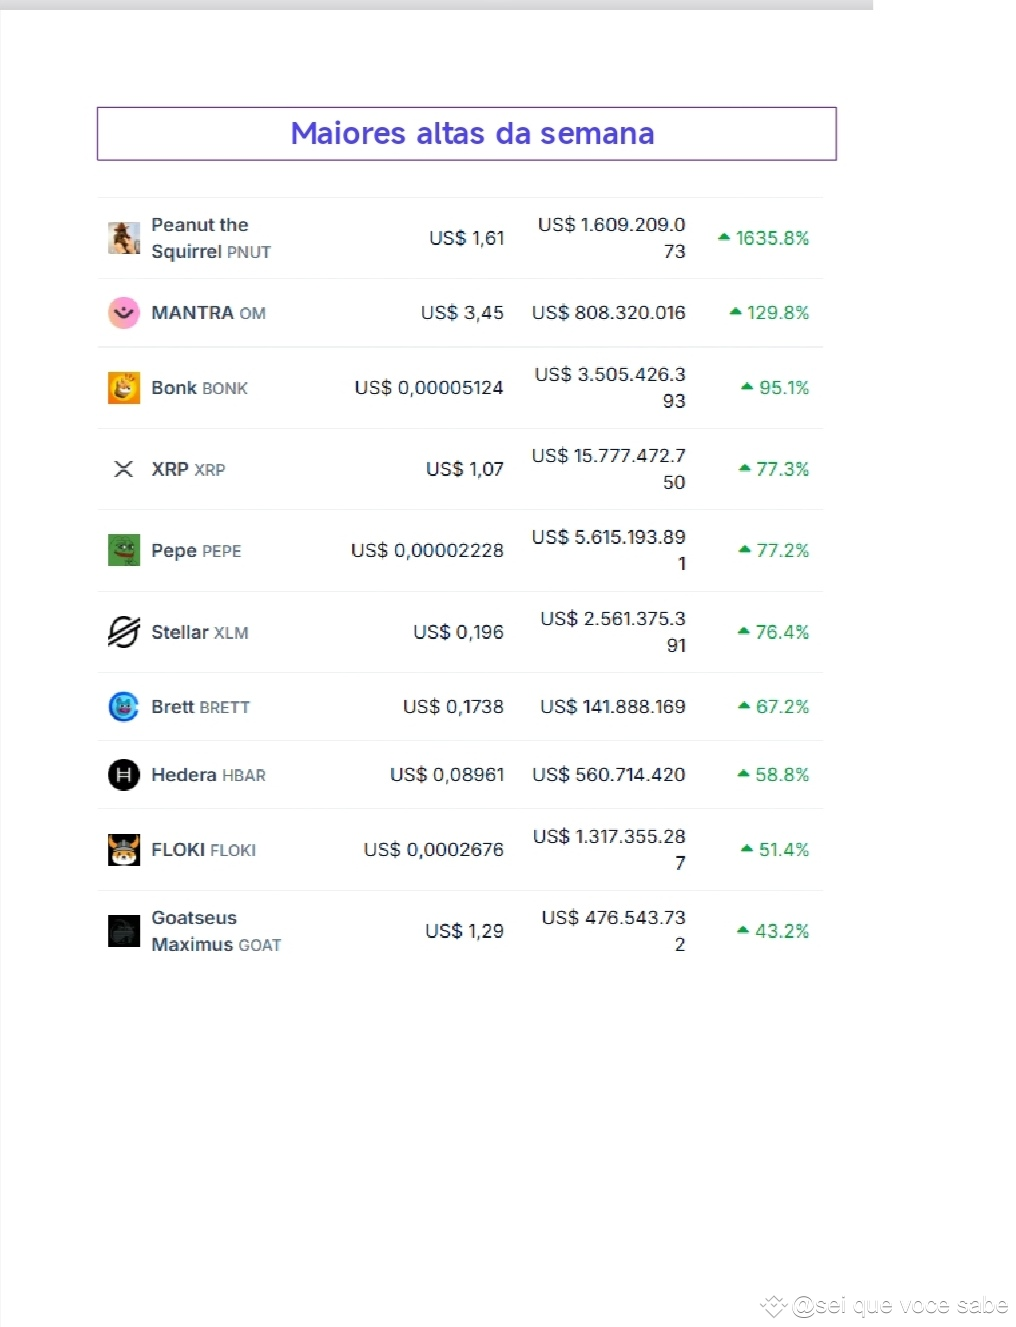Click the FLOKI dog icon
The image size is (1016, 1327).
tap(124, 850)
